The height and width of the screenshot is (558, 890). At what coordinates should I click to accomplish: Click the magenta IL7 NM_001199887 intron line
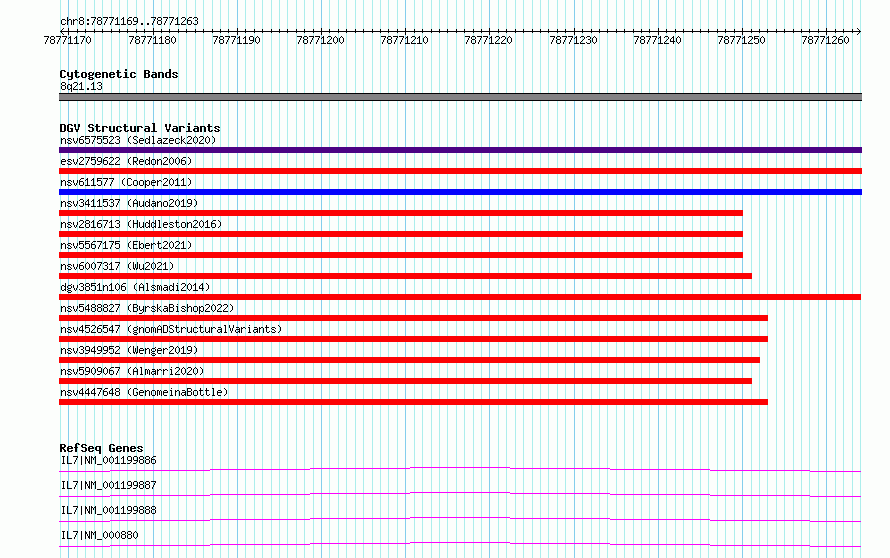point(460,494)
